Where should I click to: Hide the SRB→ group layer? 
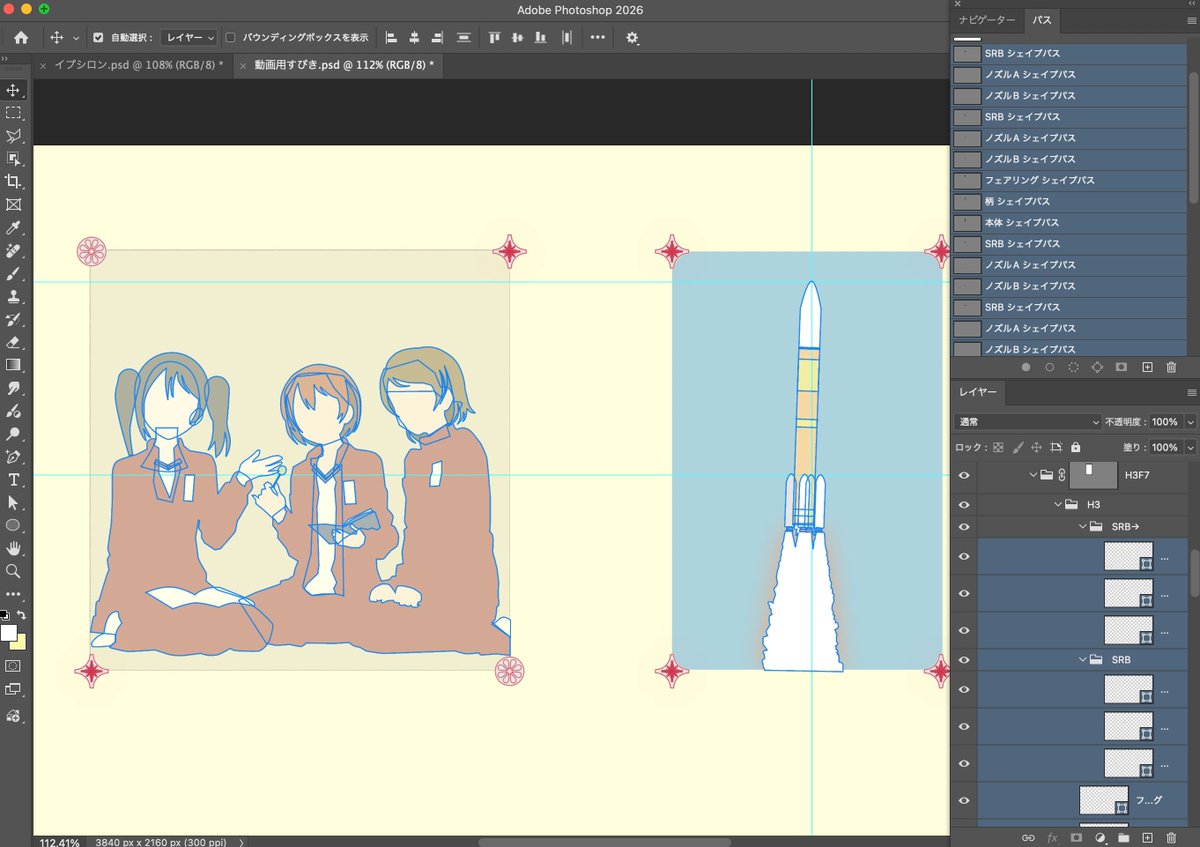[964, 526]
